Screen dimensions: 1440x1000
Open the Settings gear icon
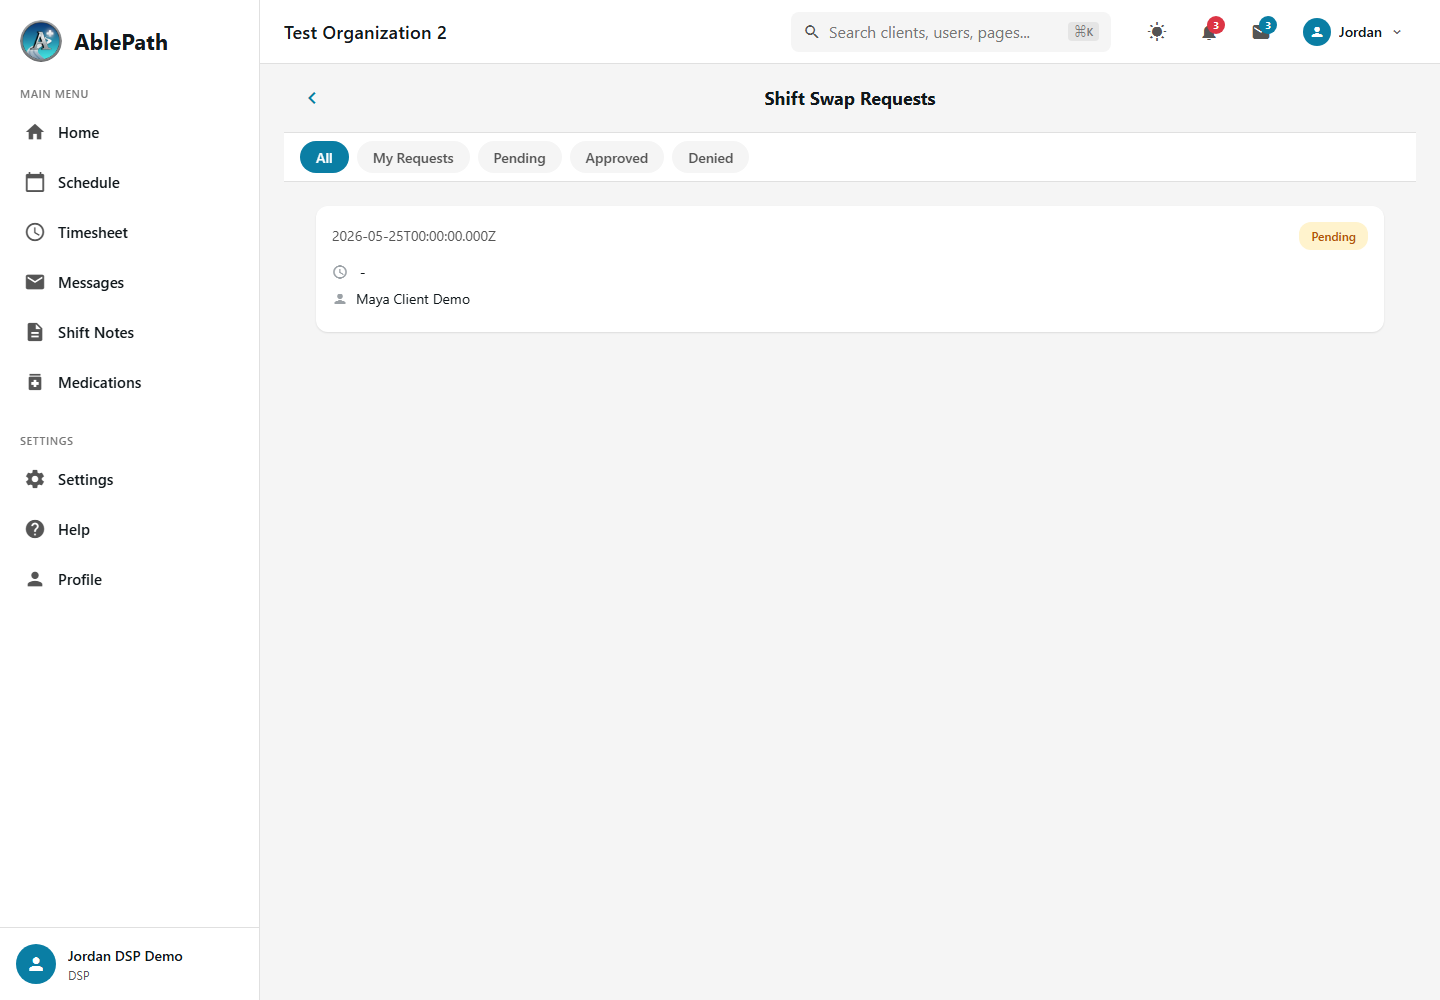point(35,479)
